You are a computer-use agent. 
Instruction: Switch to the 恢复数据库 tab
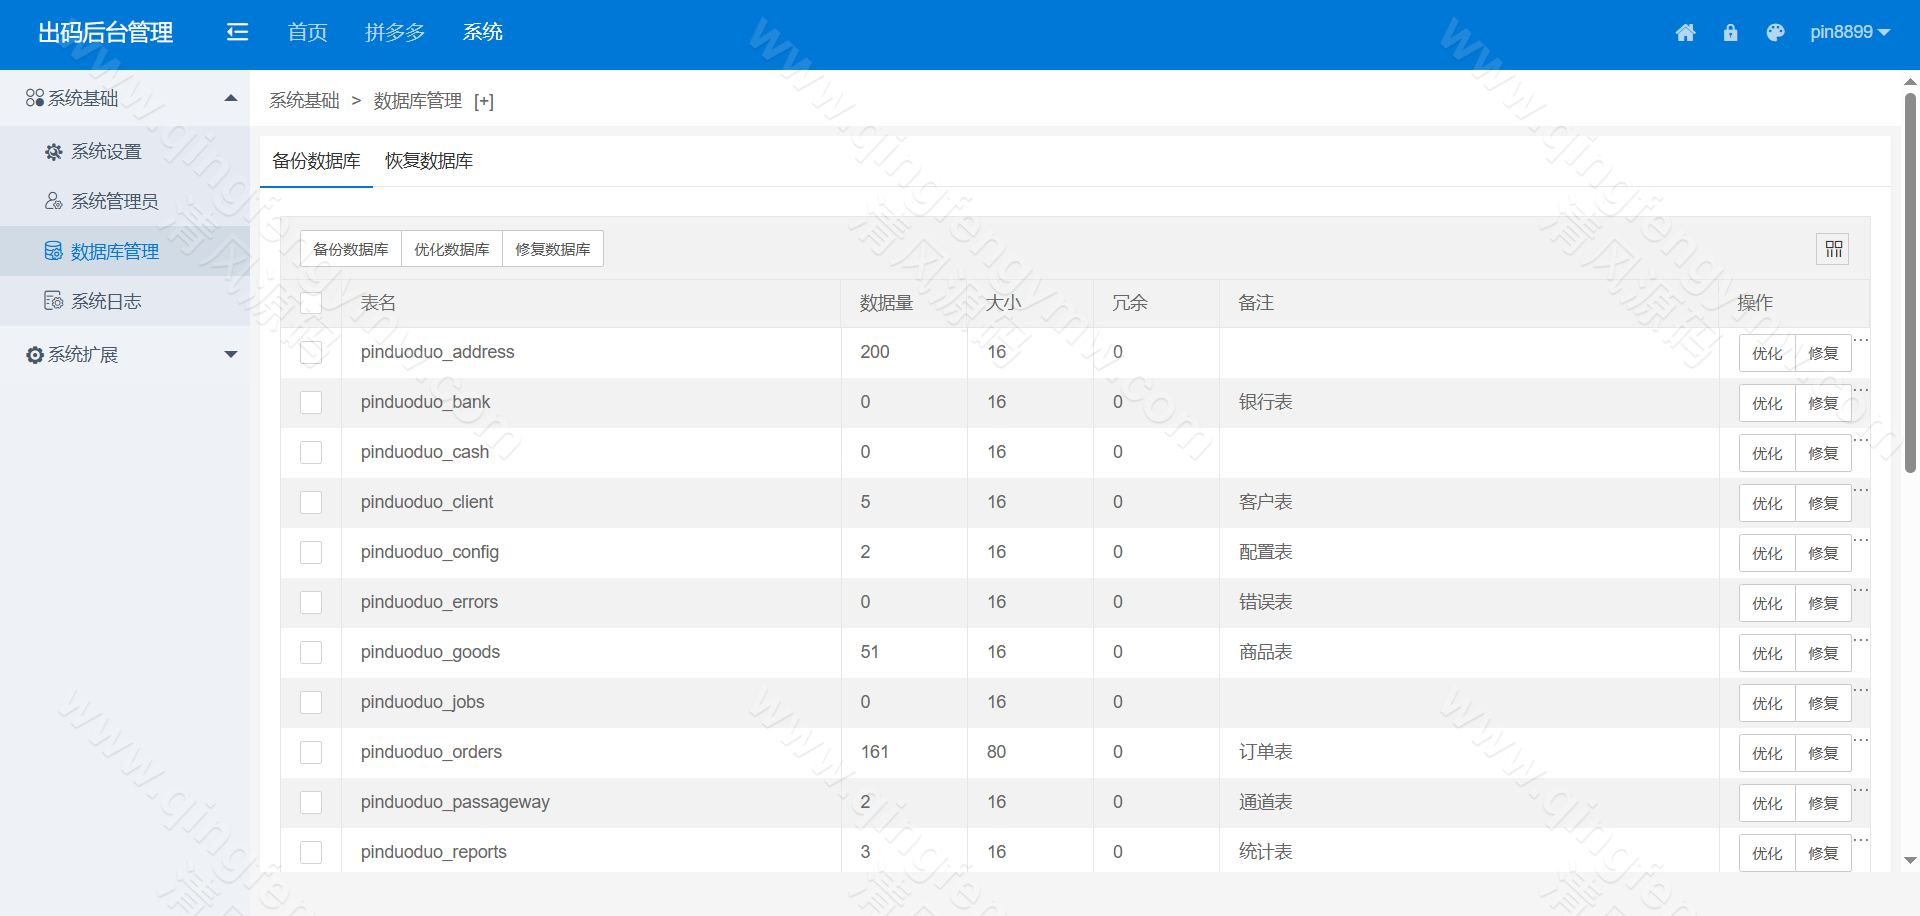click(429, 161)
